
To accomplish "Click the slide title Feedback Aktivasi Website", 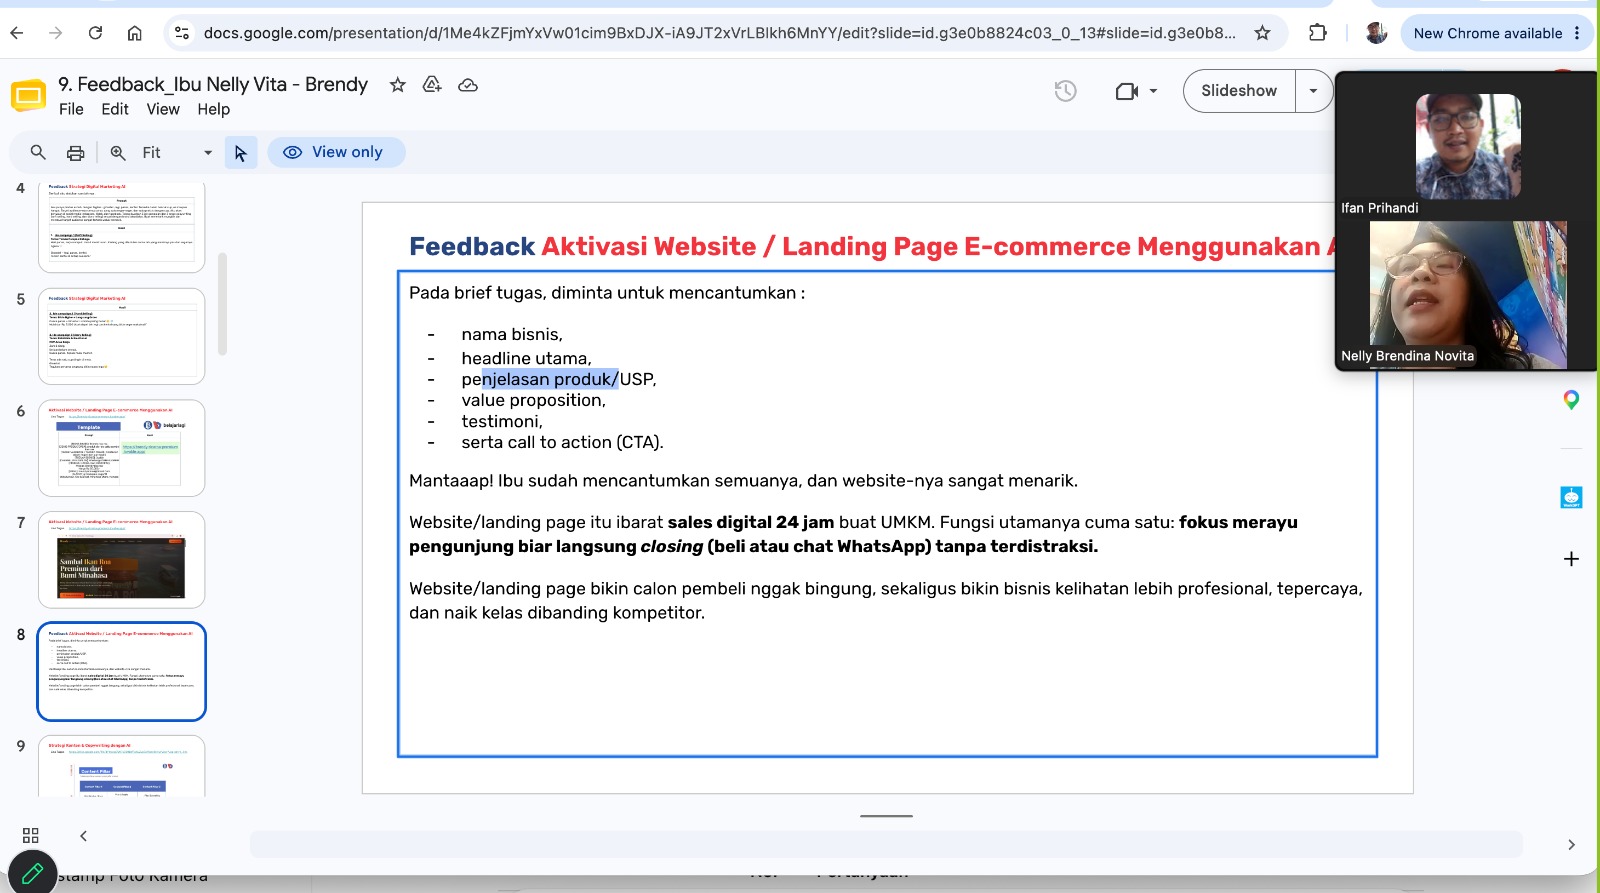I will pos(871,246).
